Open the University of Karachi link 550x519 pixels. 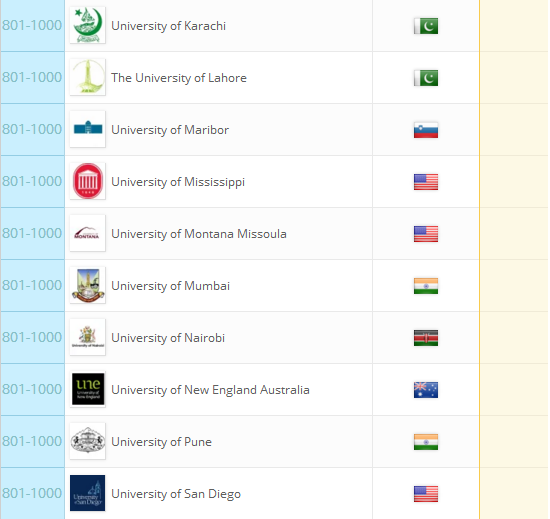[168, 26]
